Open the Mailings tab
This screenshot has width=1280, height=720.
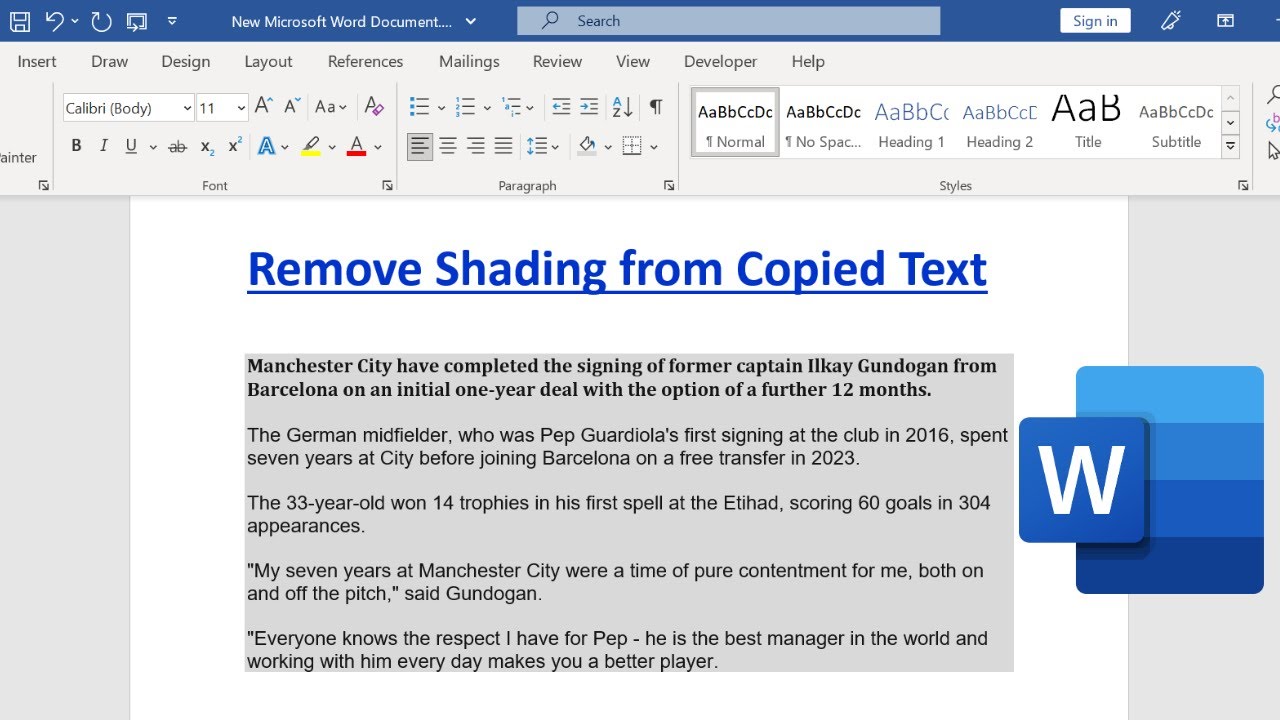469,61
